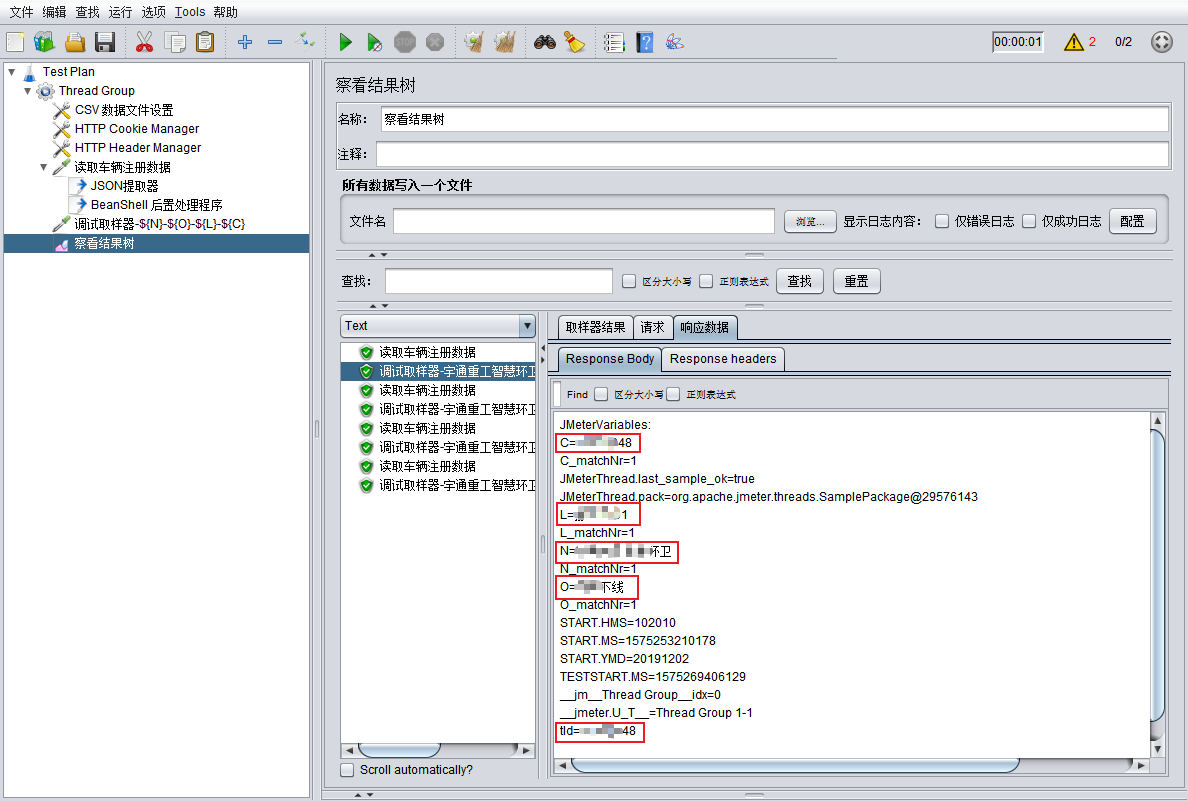1188x801 pixels.
Task: Collapse the Thread Group node
Action: click(x=27, y=91)
